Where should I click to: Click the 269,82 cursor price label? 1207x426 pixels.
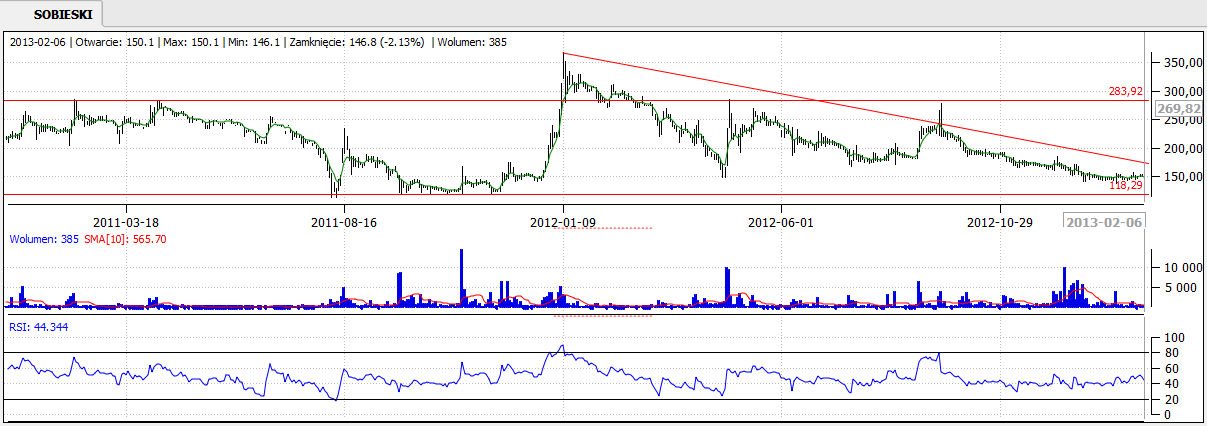[x=1178, y=109]
